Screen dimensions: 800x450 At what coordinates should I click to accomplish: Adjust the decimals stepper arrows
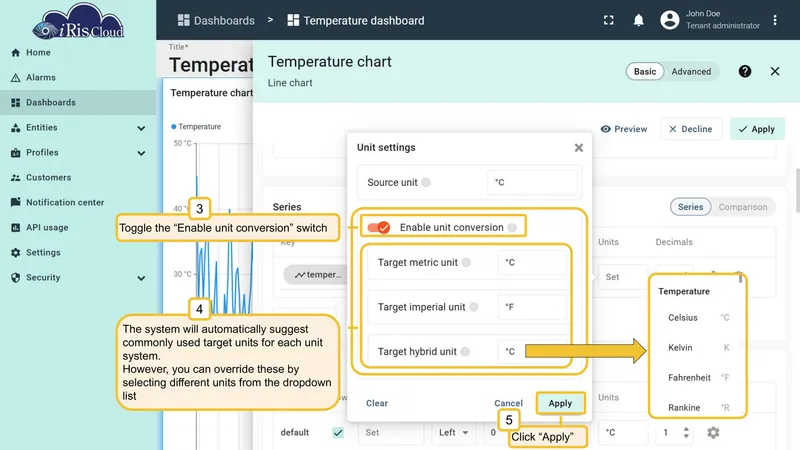tap(686, 433)
